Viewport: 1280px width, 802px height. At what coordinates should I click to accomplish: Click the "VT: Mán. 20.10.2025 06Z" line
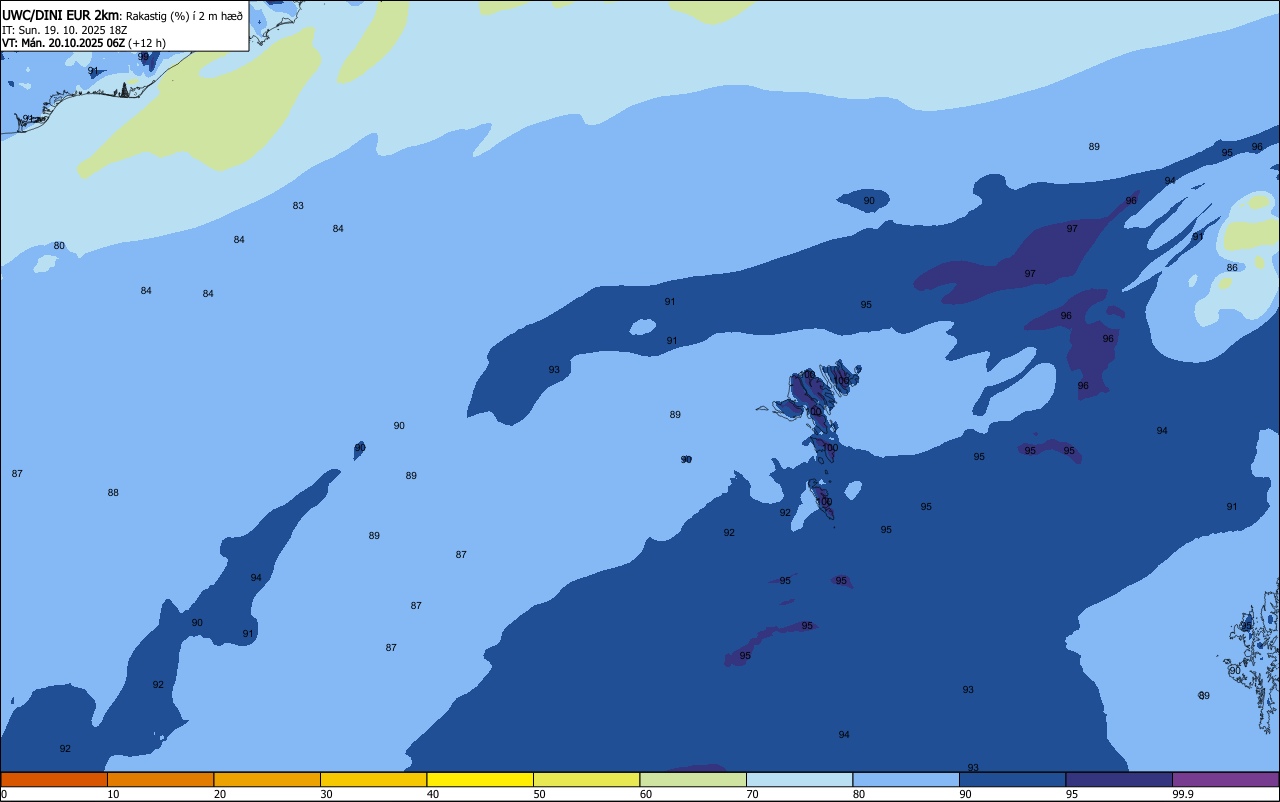point(63,43)
